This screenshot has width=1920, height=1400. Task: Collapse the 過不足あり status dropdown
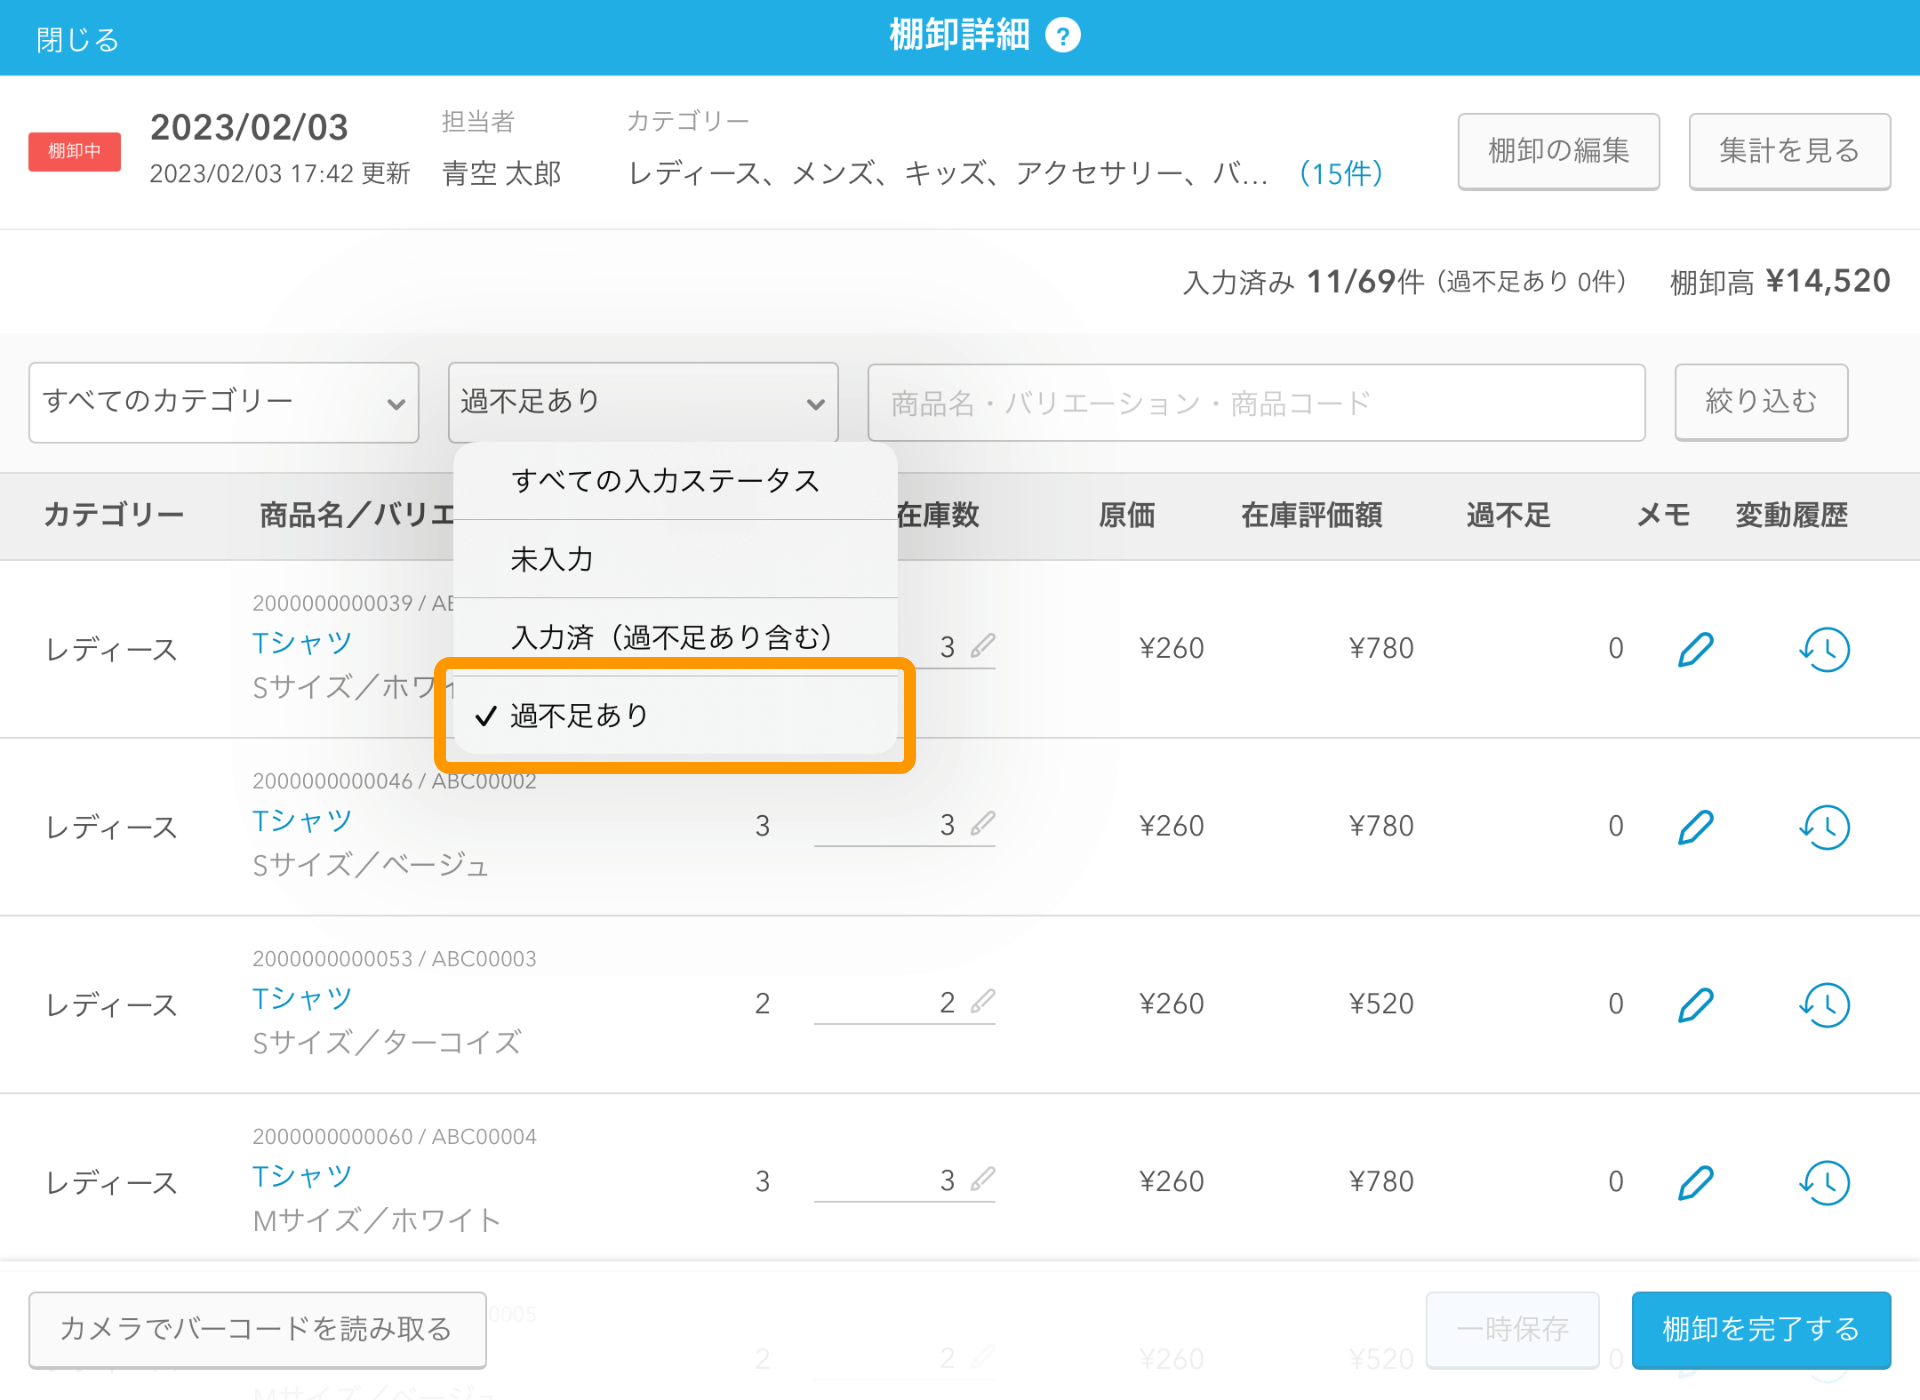tap(643, 402)
